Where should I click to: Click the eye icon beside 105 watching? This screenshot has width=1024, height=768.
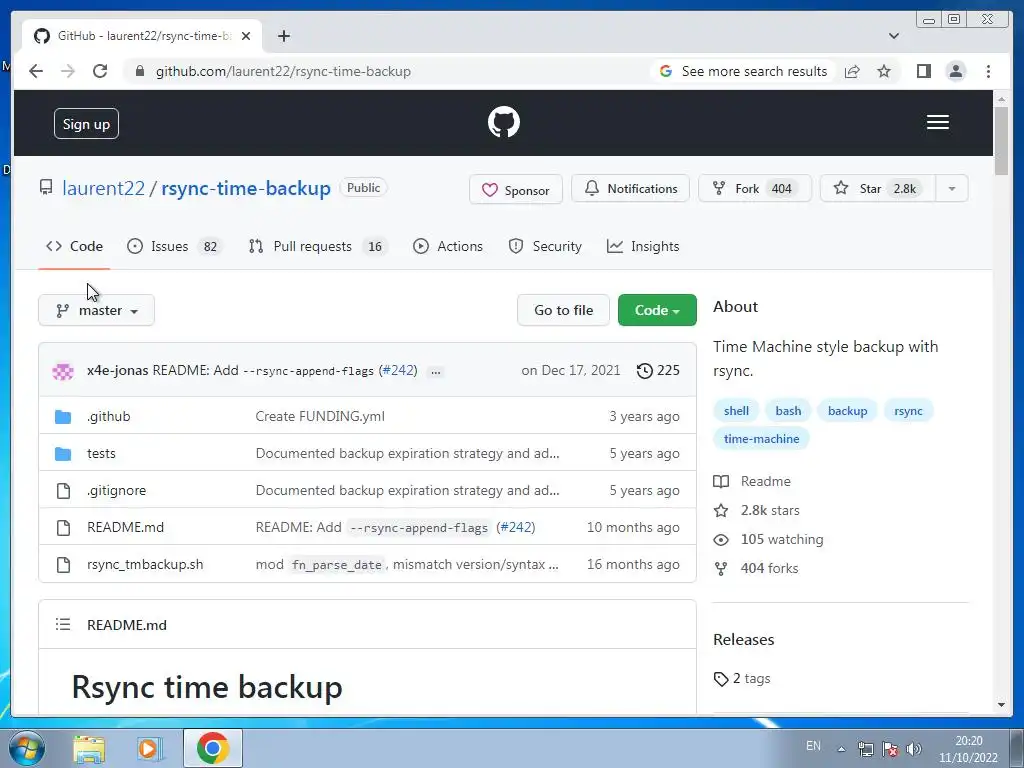pos(721,539)
